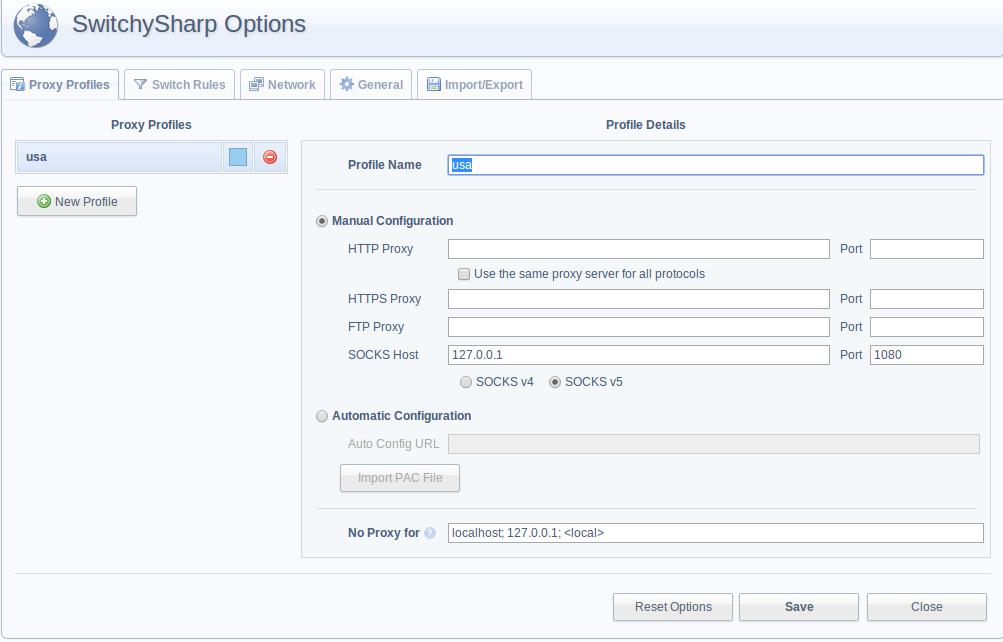Change the usa profile color swatch
1003x642 pixels.
238,157
